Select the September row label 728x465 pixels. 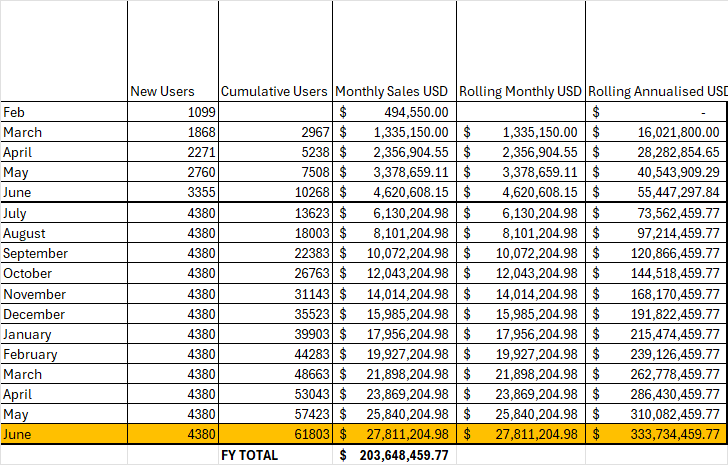[64, 253]
